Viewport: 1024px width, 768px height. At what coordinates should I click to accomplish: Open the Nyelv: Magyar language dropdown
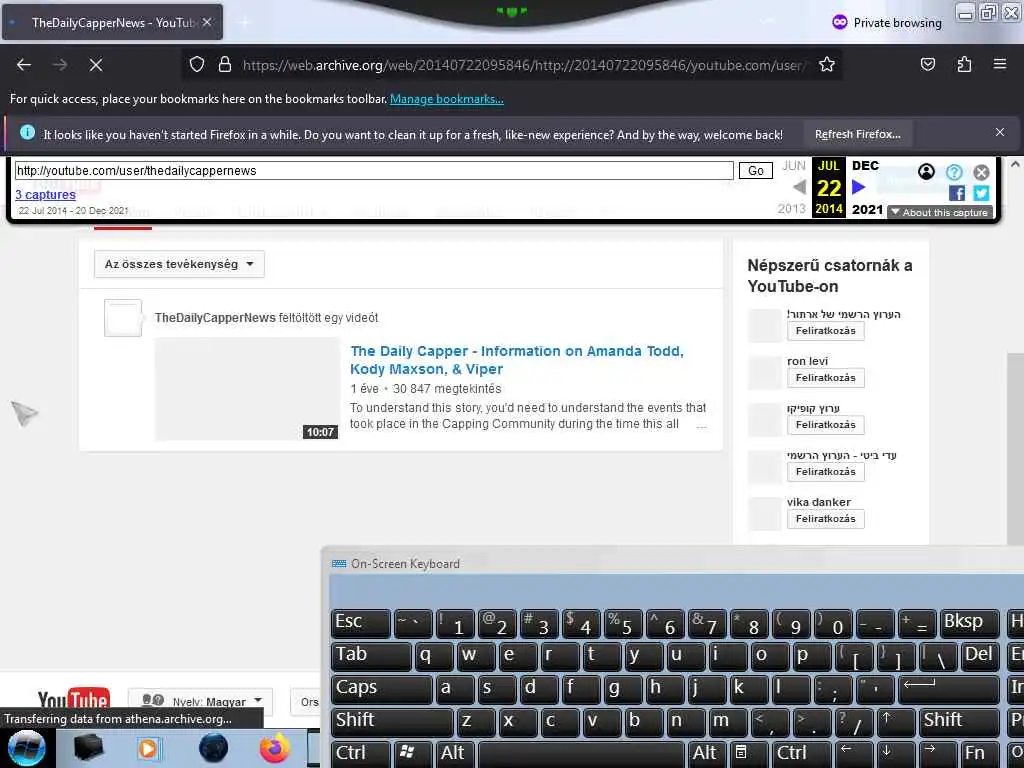200,701
